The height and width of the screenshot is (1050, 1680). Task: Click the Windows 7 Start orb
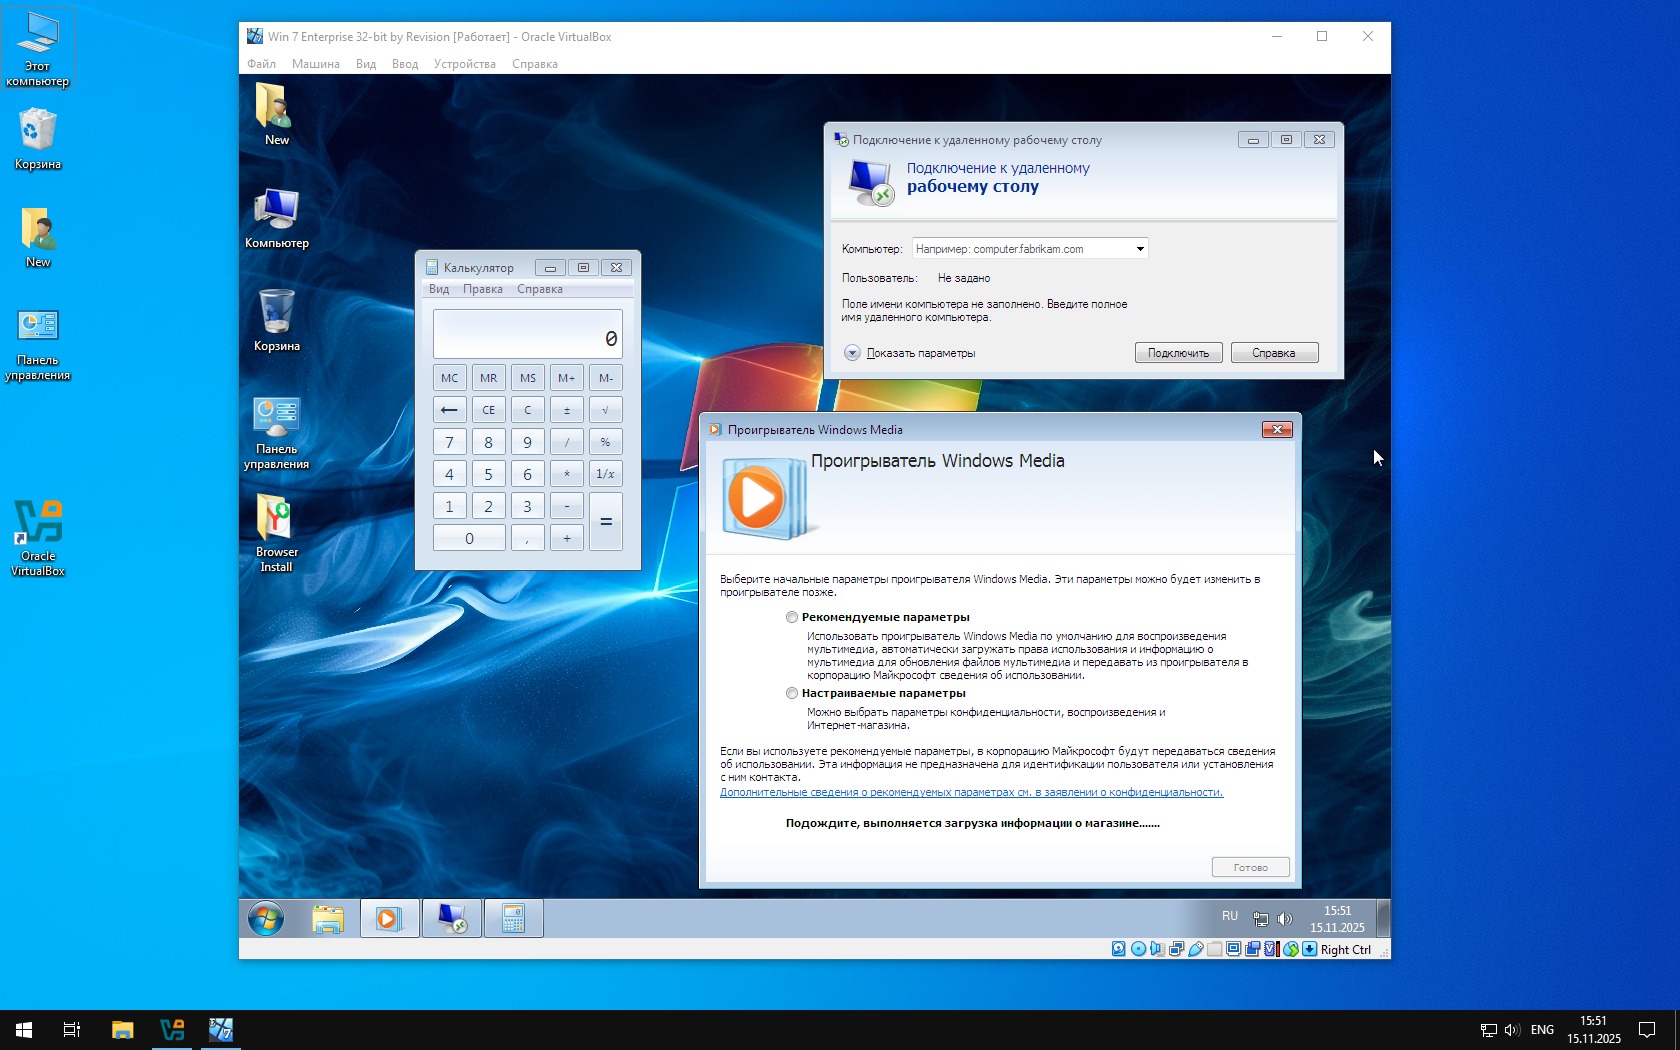pos(266,918)
